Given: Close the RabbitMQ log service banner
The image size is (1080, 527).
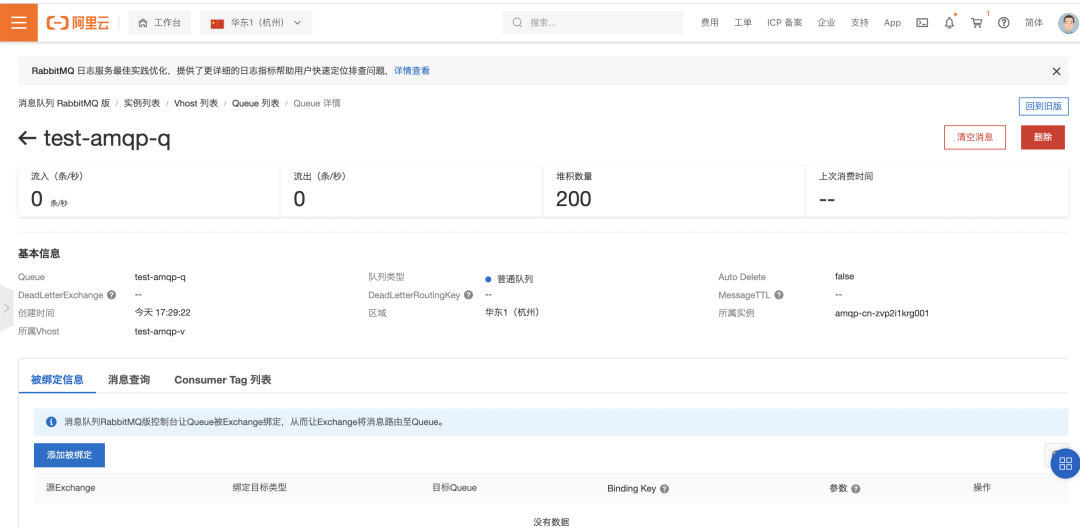Looking at the screenshot, I should click(1056, 71).
